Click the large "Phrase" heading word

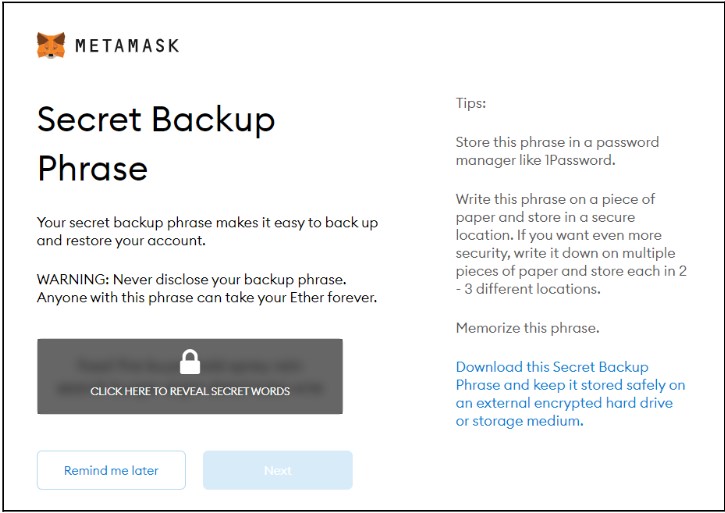(92, 167)
